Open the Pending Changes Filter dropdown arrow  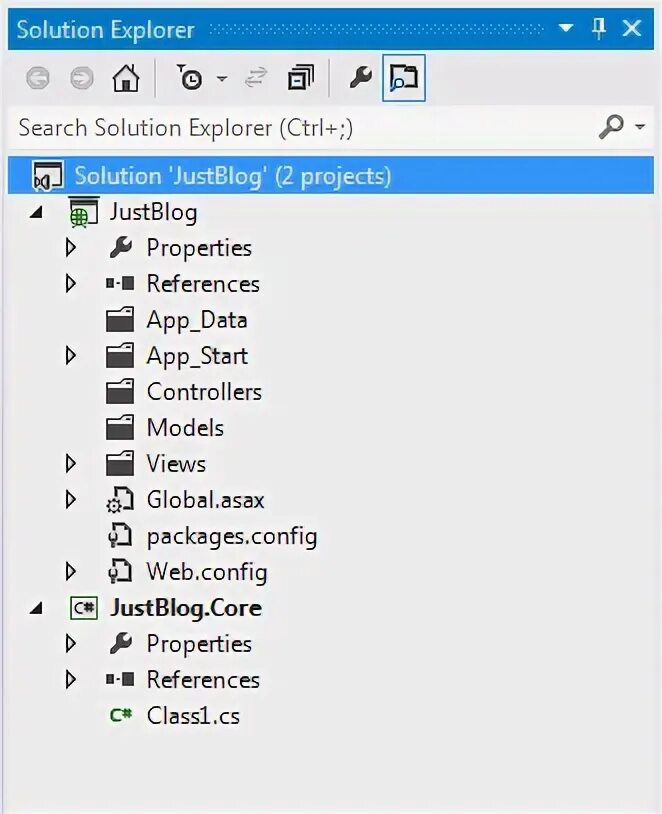tap(222, 79)
